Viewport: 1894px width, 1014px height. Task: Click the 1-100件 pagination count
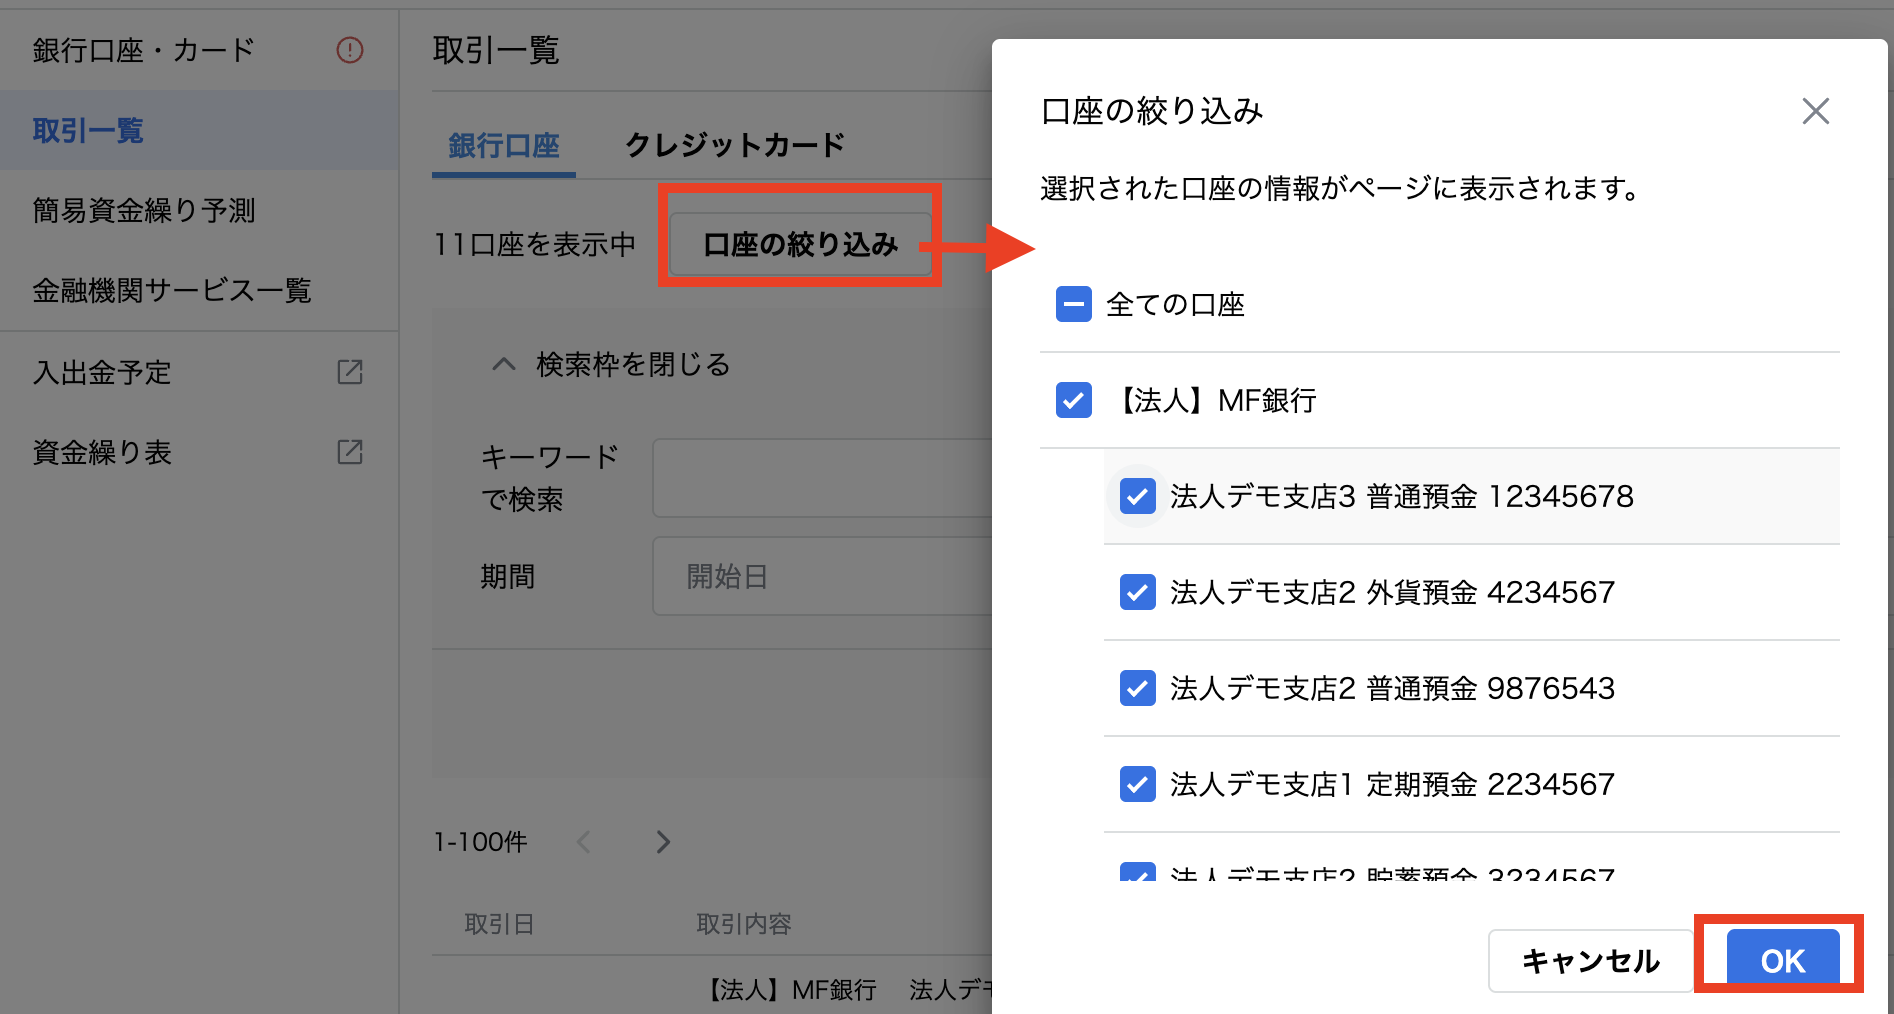pos(480,842)
